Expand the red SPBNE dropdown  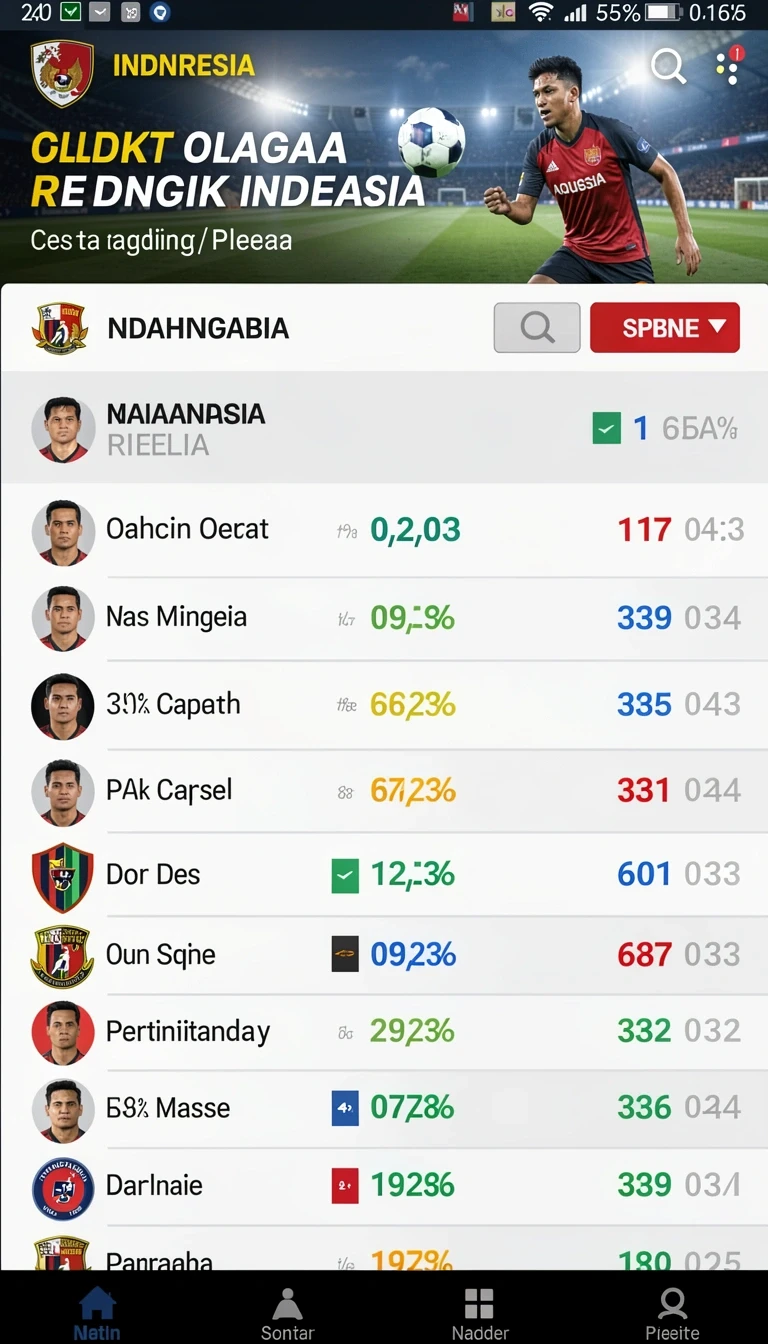click(665, 328)
